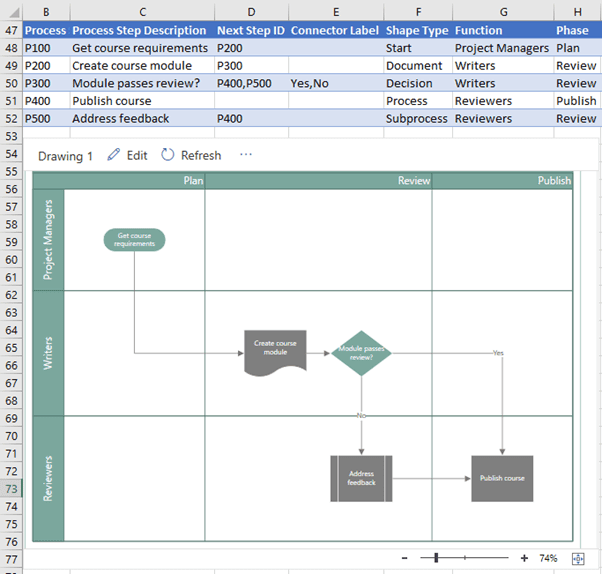602x574 pixels.
Task: Select the 'Address feedback' subprocess shape
Action: [x=361, y=478]
